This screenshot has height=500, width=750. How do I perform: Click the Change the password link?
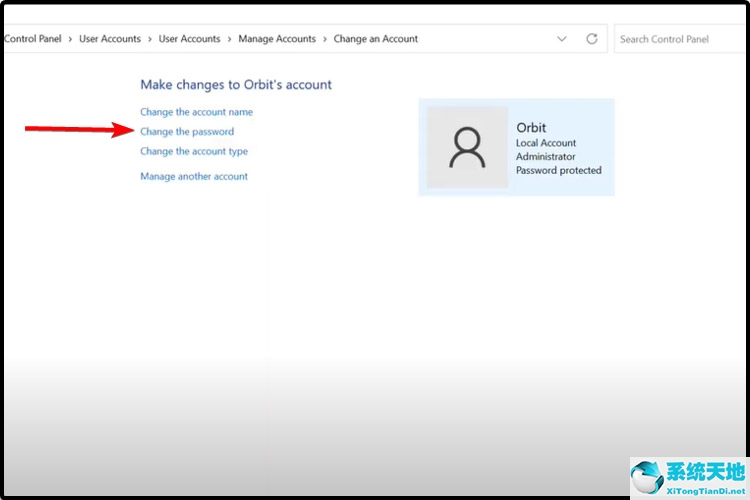click(x=187, y=132)
